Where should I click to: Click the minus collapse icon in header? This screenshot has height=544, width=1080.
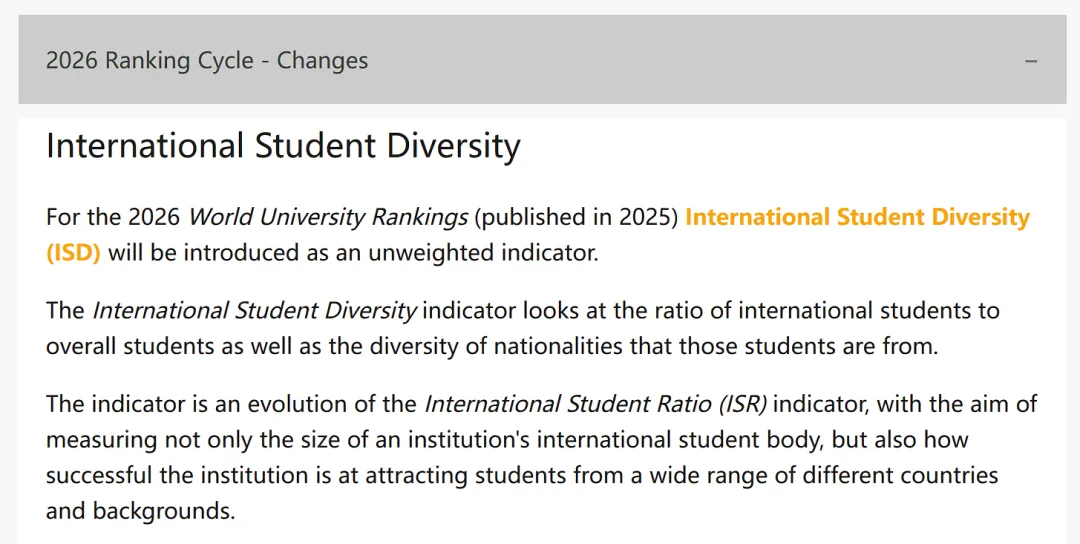click(x=1031, y=61)
